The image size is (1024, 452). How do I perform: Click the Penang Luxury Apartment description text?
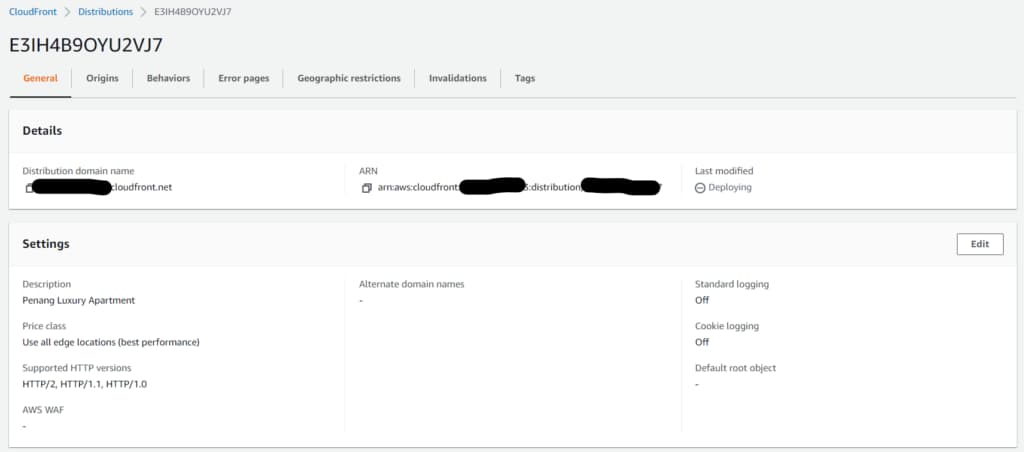tap(78, 300)
